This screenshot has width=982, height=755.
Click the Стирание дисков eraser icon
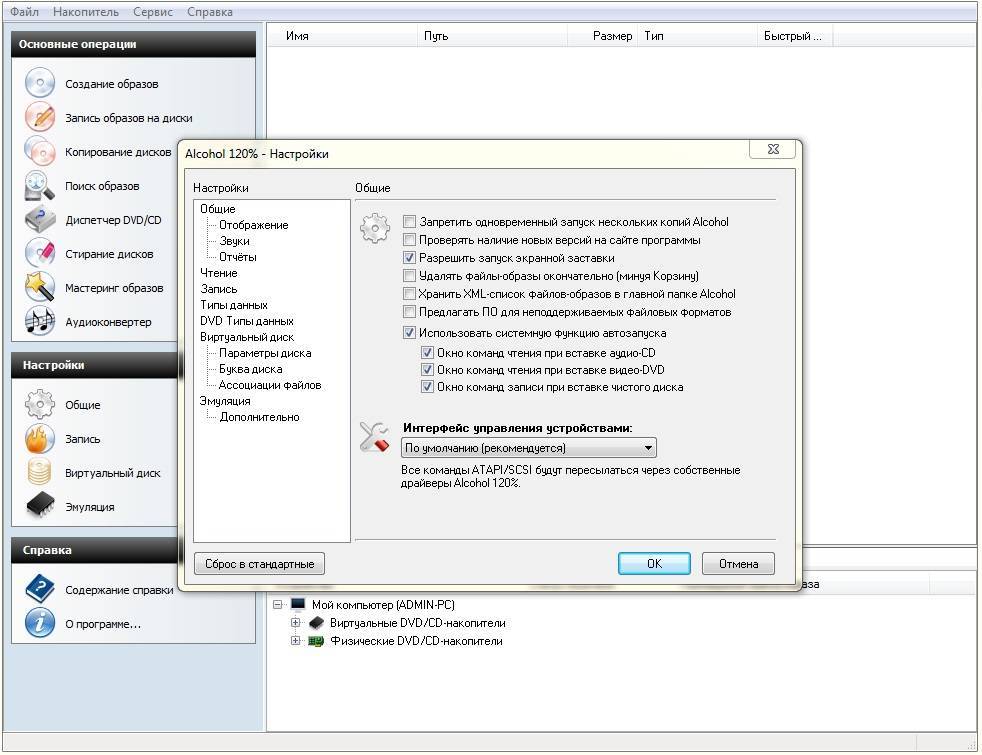pos(39,254)
